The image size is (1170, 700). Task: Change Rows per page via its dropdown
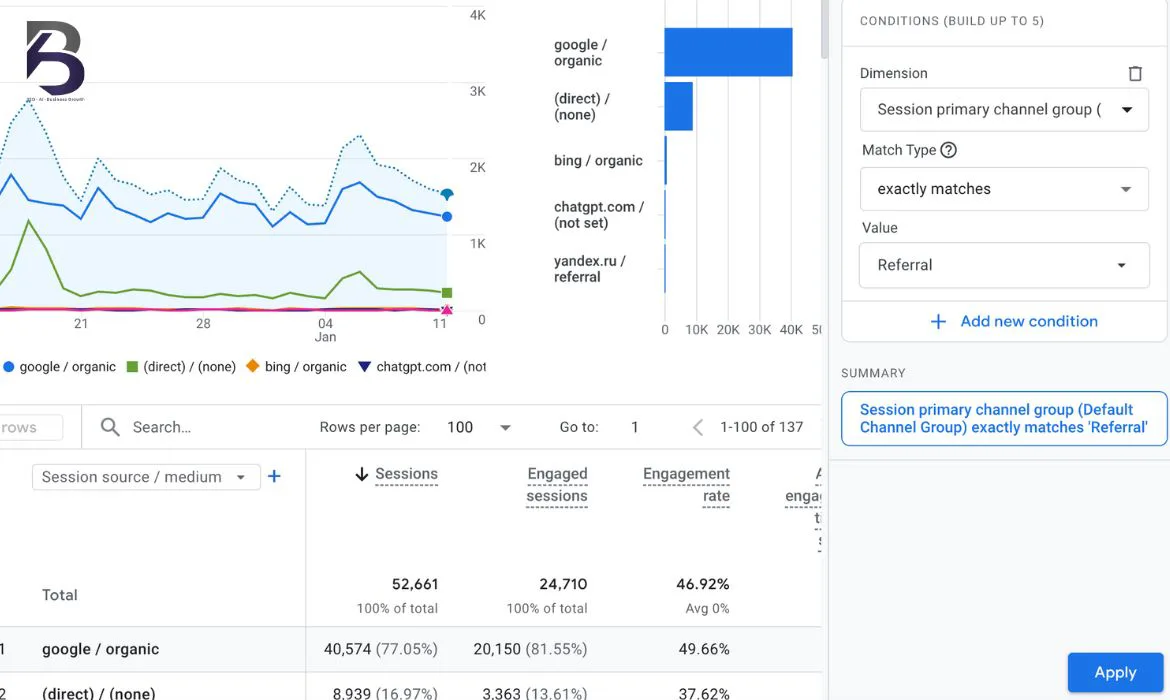(x=505, y=427)
